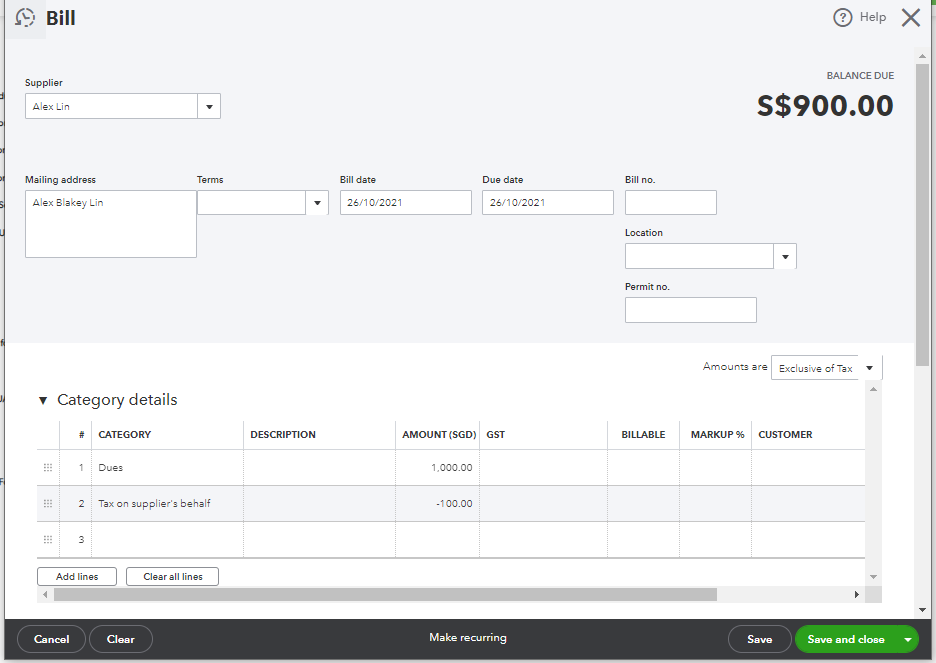Close the Bill form with the X icon
This screenshot has width=936, height=663.
coord(910,16)
